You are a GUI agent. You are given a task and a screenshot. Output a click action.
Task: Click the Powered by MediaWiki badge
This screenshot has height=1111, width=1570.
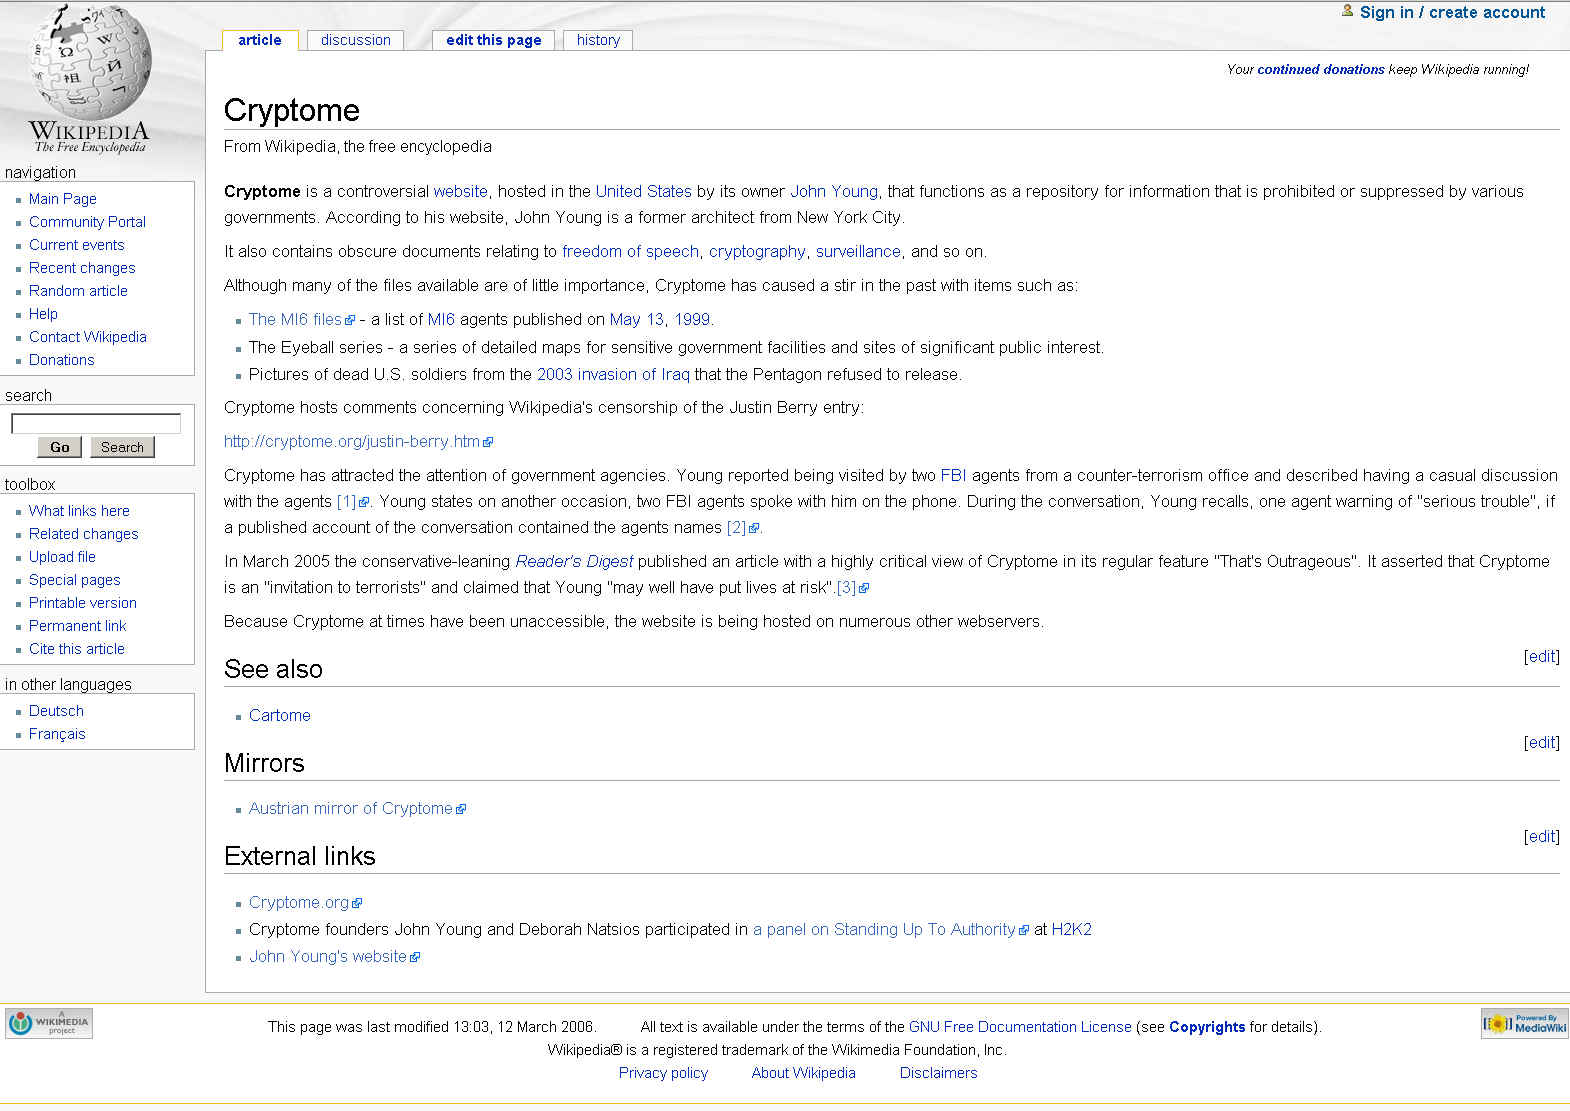coord(1524,1023)
